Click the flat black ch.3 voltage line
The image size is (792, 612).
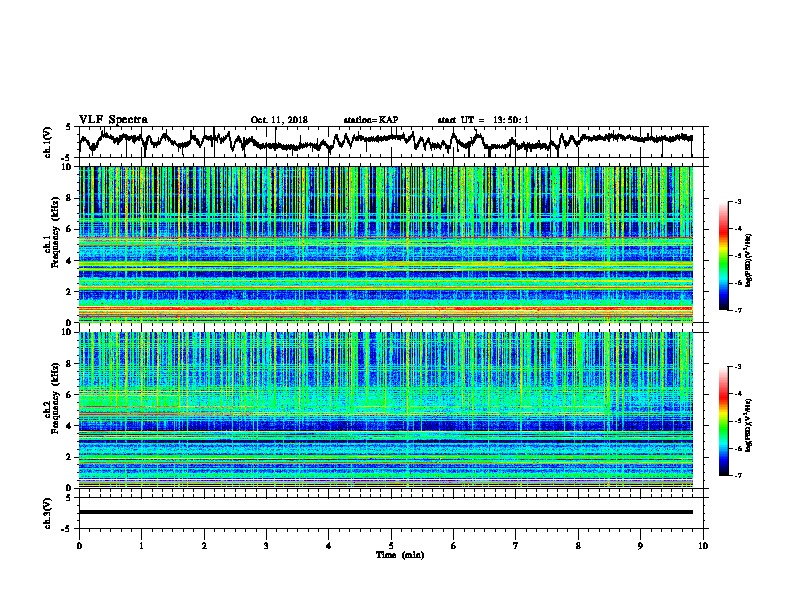[385, 512]
